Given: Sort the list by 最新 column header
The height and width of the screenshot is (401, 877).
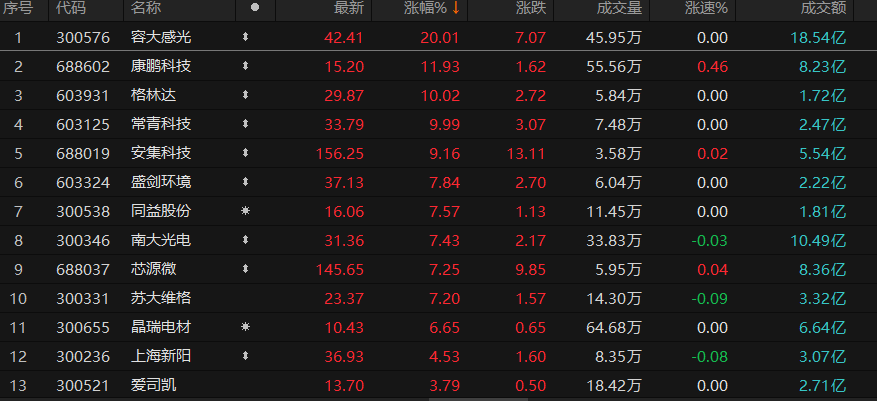Looking at the screenshot, I should (348, 9).
